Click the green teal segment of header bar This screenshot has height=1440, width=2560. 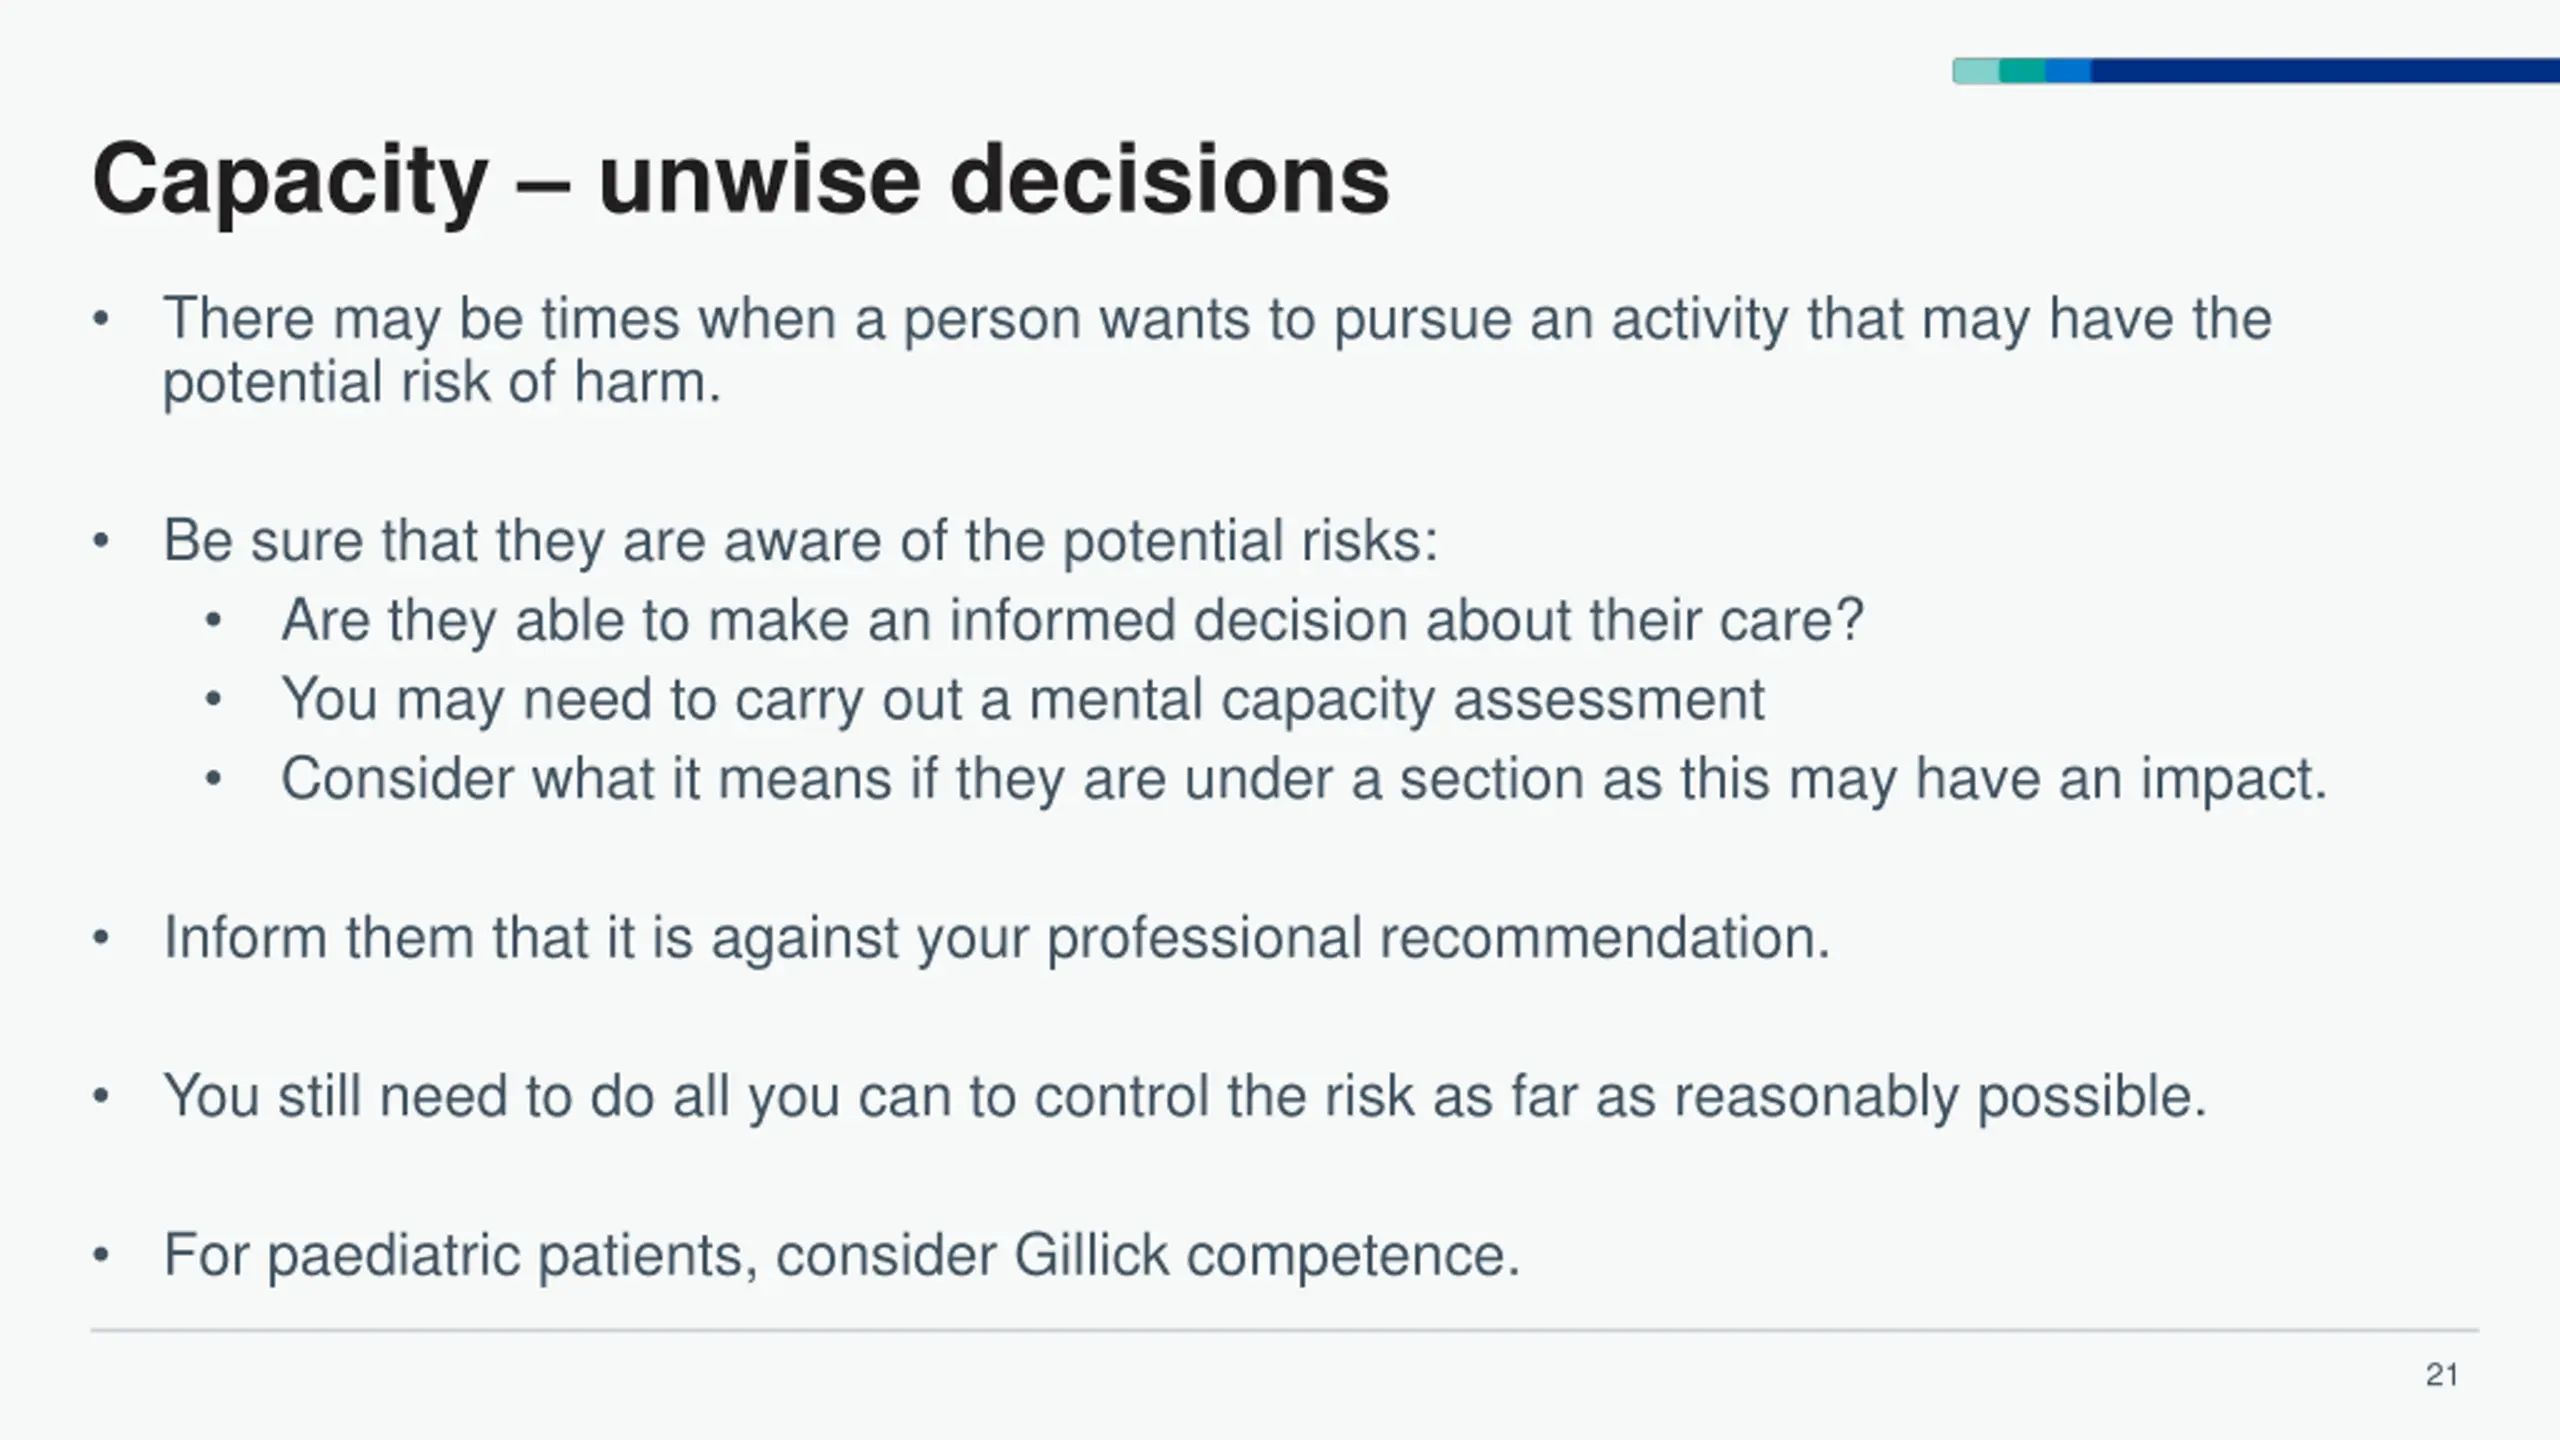click(2022, 71)
